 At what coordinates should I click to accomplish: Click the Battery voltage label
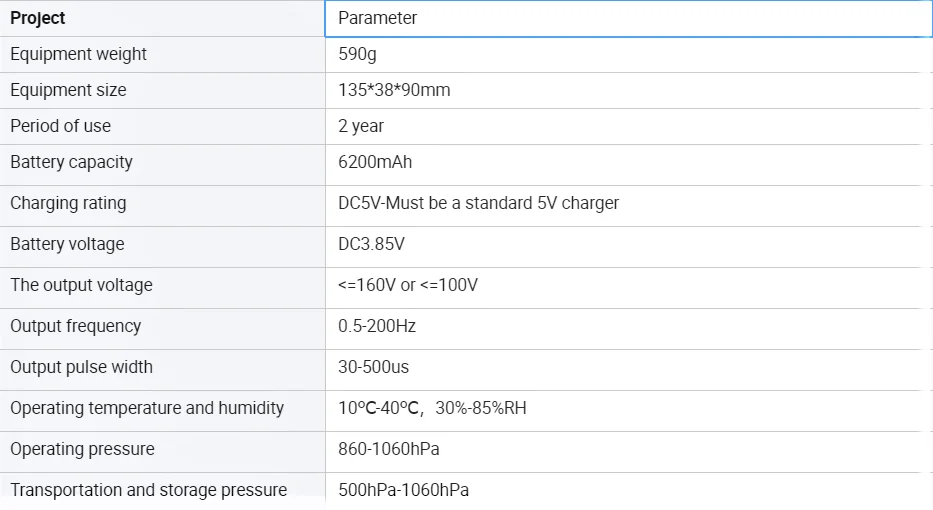coord(162,244)
